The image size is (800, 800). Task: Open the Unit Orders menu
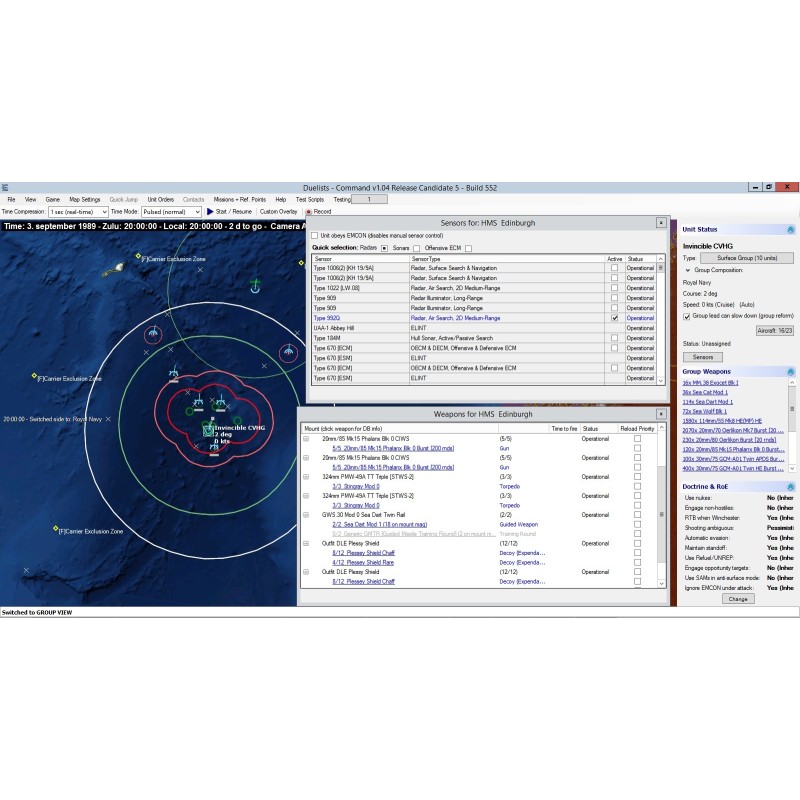[x=160, y=199]
